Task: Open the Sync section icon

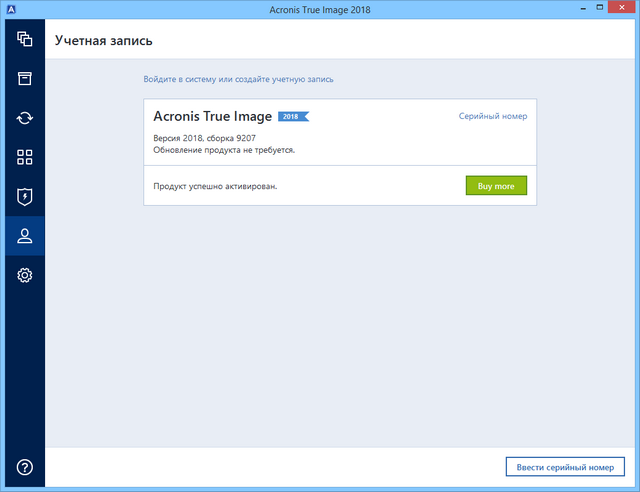Action: [x=24, y=118]
